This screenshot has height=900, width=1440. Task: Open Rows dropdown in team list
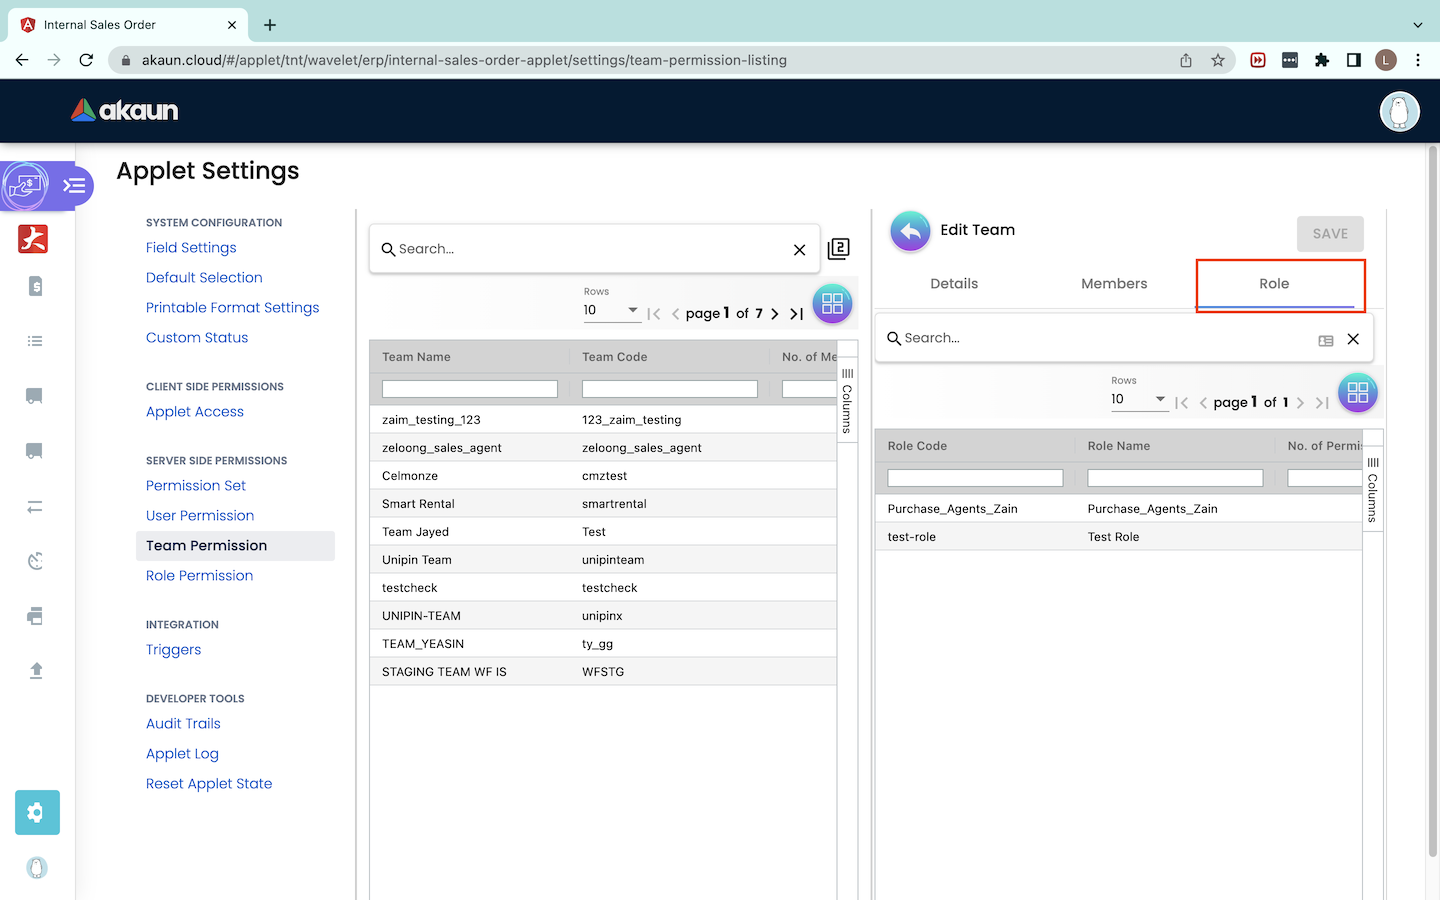pyautogui.click(x=611, y=311)
